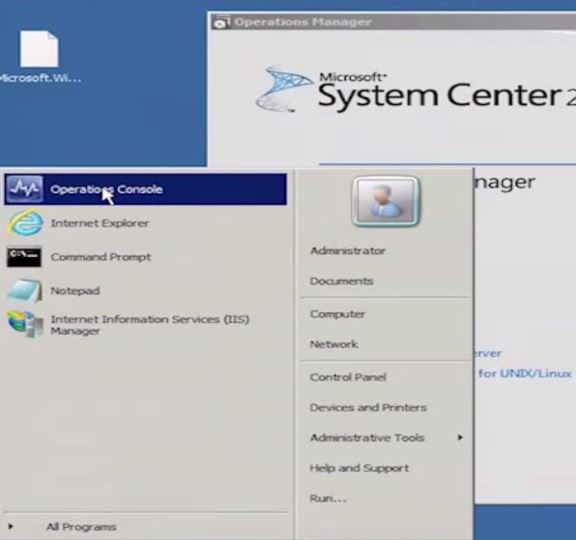The width and height of the screenshot is (576, 540).
Task: Open the IIS Manager icon
Action: click(x=25, y=324)
